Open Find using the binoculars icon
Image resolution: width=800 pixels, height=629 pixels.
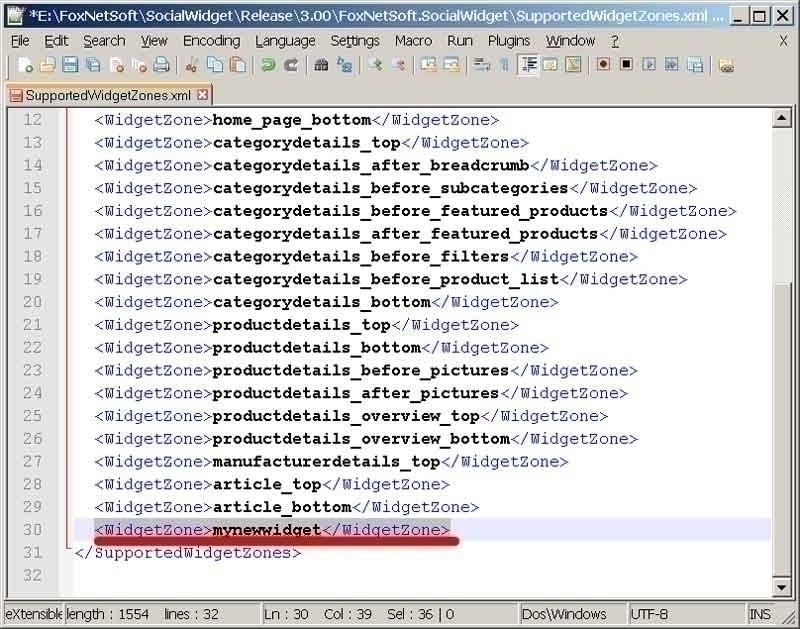(321, 65)
